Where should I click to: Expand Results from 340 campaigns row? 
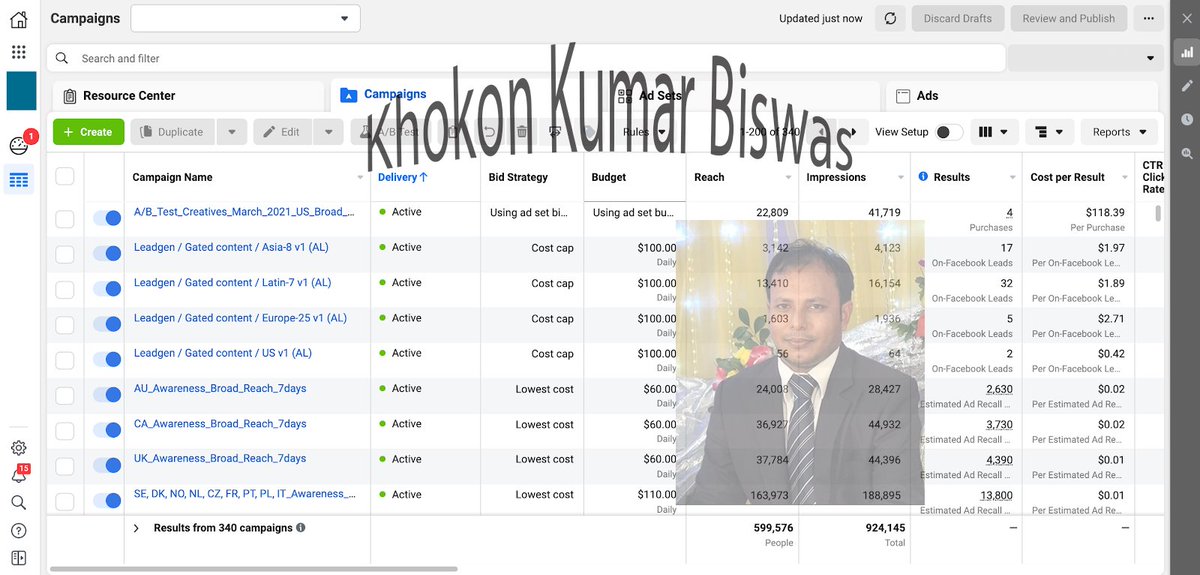tap(136, 528)
